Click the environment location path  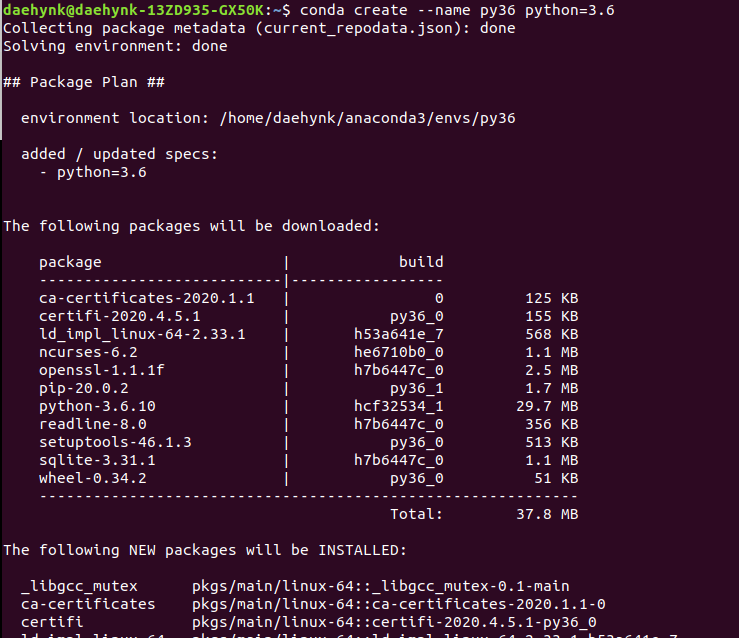pos(368,118)
